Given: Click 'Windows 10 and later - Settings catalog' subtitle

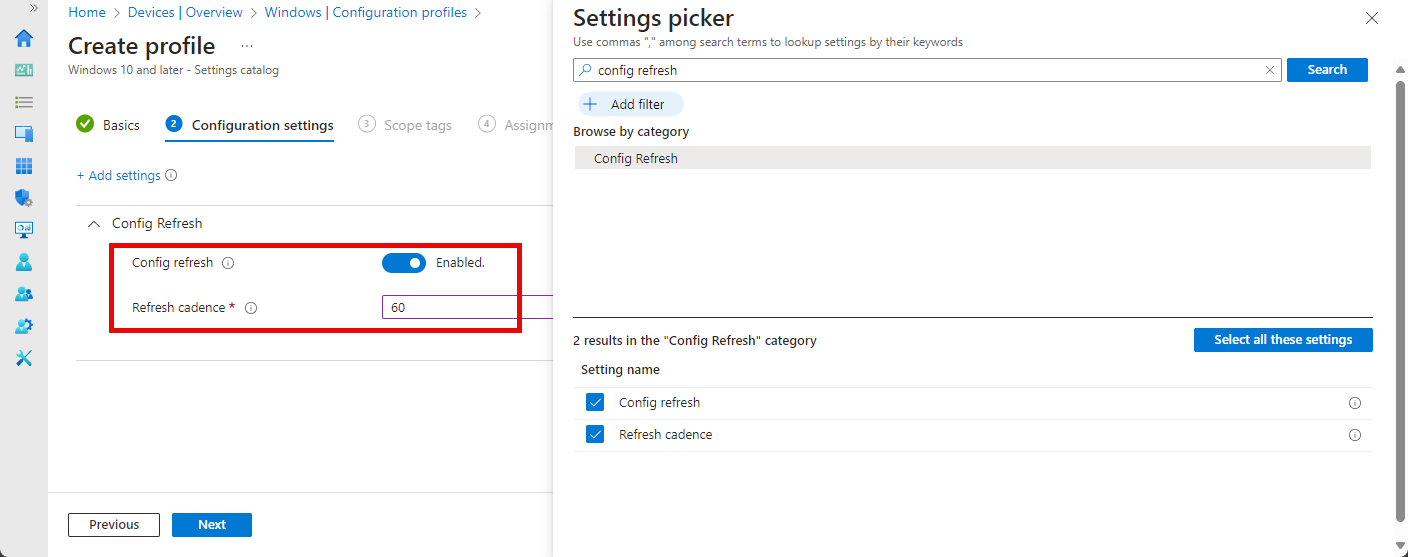Looking at the screenshot, I should coord(173,70).
